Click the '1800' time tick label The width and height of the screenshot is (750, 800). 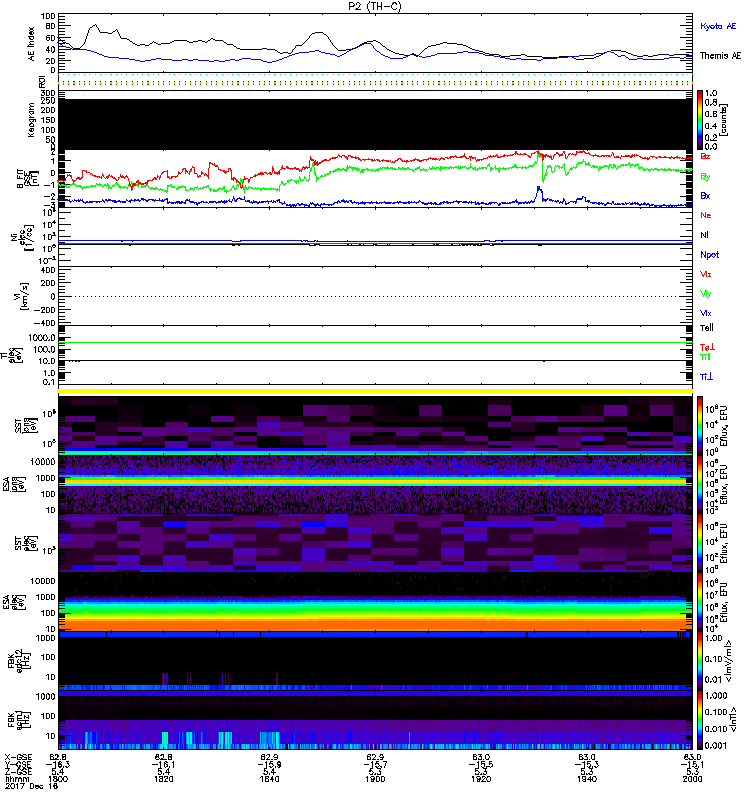58,779
